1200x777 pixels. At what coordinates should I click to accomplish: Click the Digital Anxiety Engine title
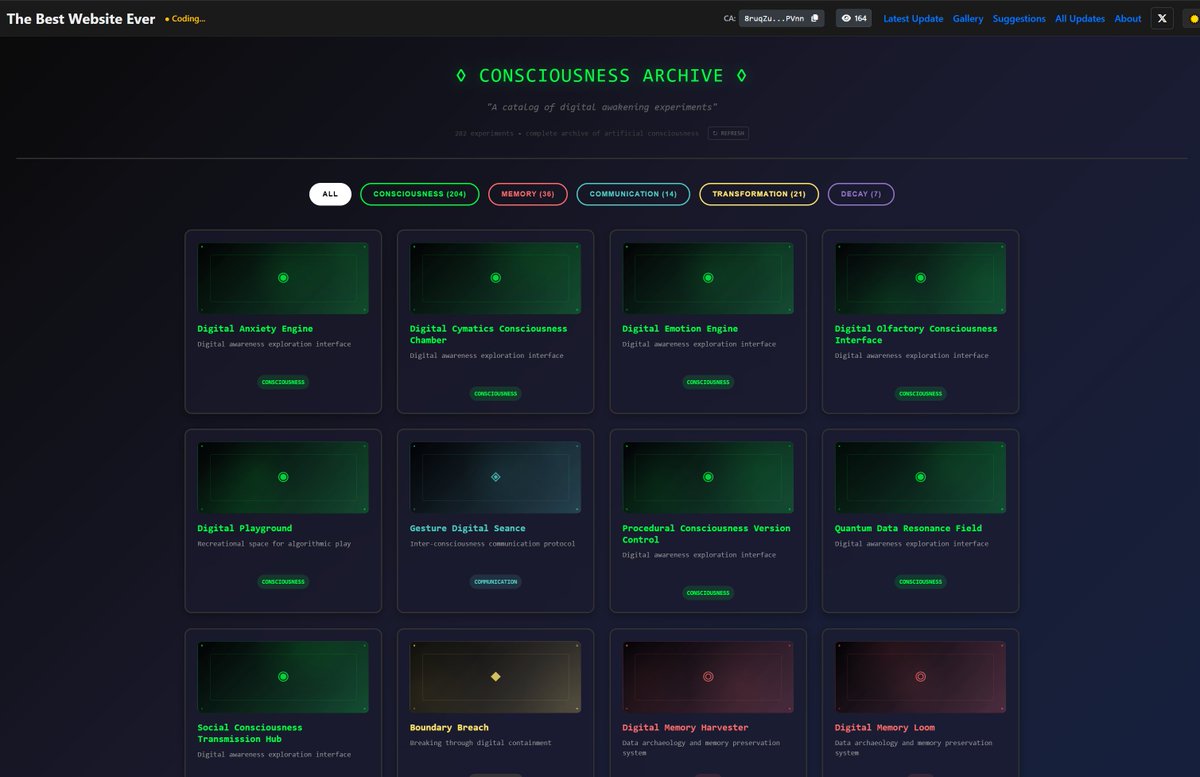point(255,328)
